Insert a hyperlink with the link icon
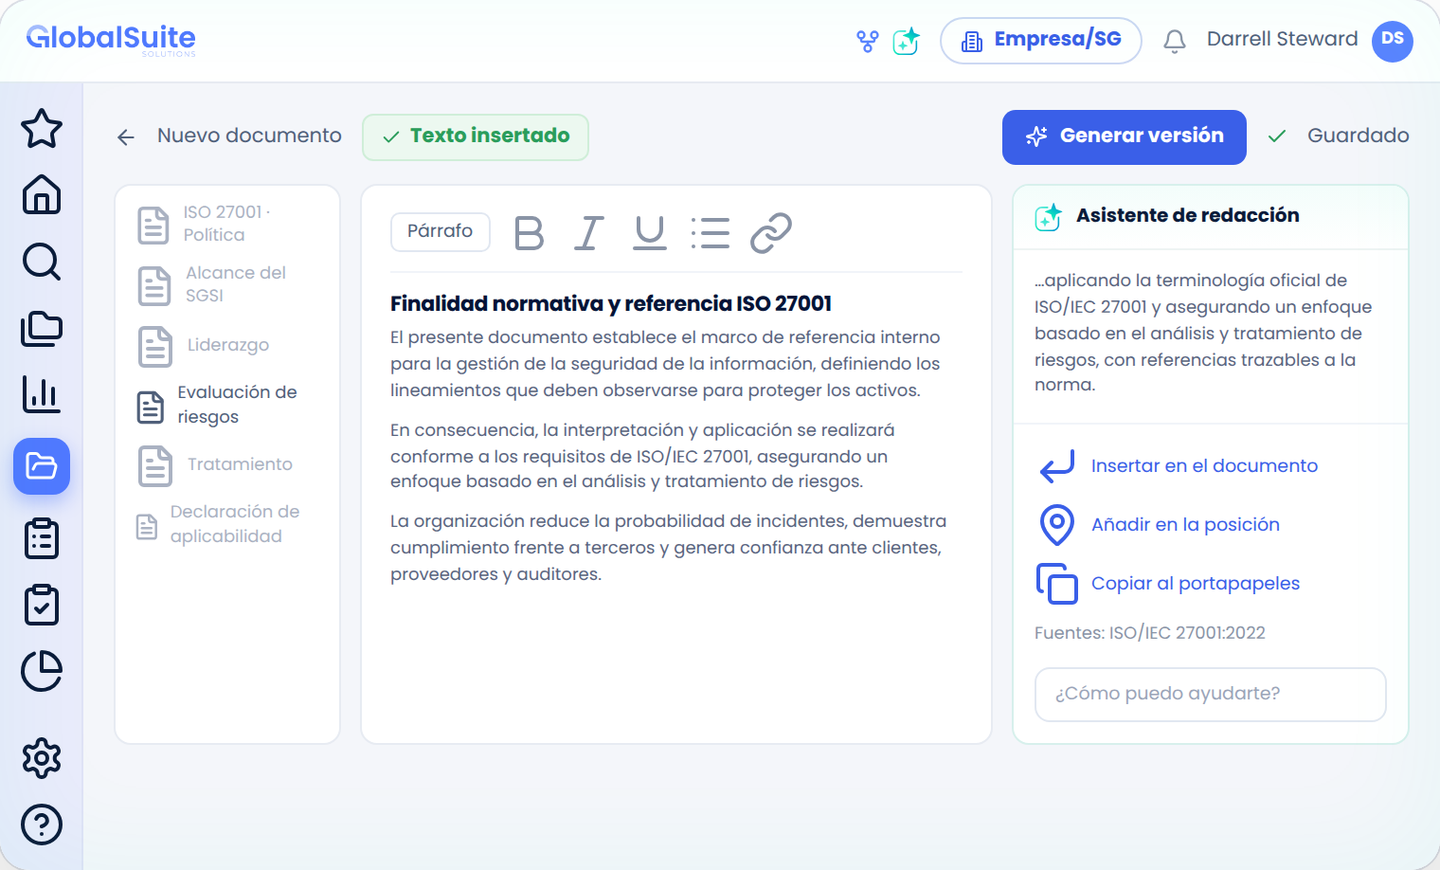1440x870 pixels. (771, 233)
